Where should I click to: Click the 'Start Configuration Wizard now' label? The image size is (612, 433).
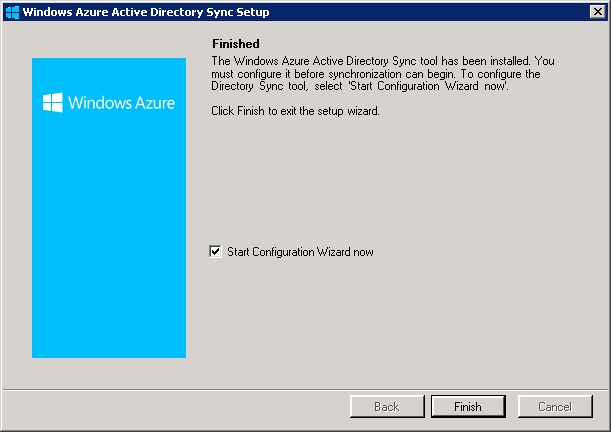tap(300, 252)
